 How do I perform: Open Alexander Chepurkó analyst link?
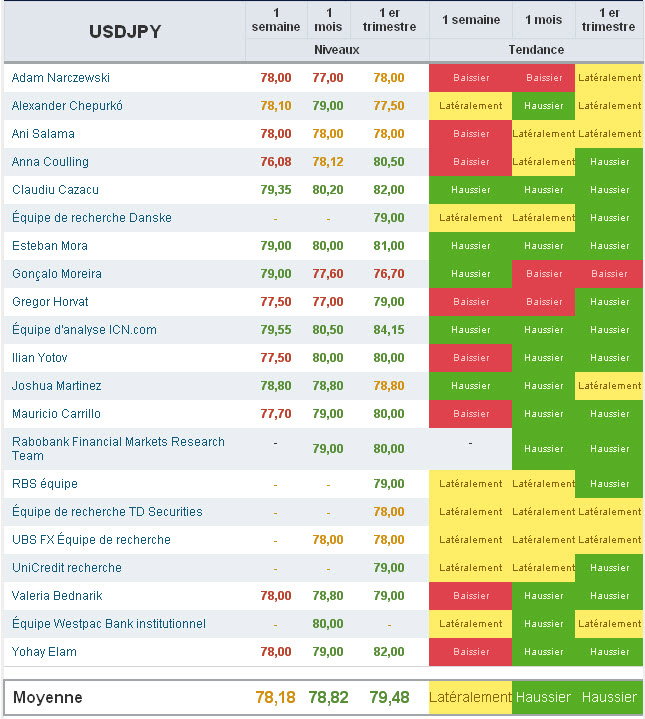67,105
